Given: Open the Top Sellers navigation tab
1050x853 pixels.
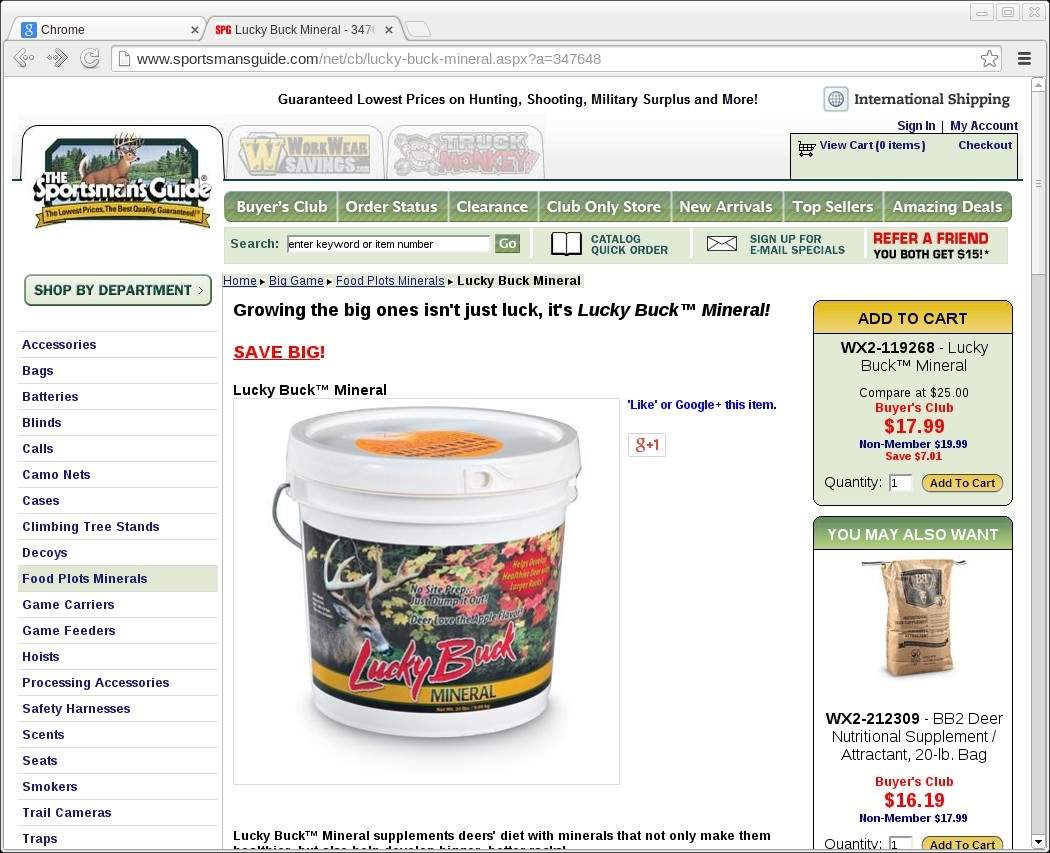Looking at the screenshot, I should point(832,207).
